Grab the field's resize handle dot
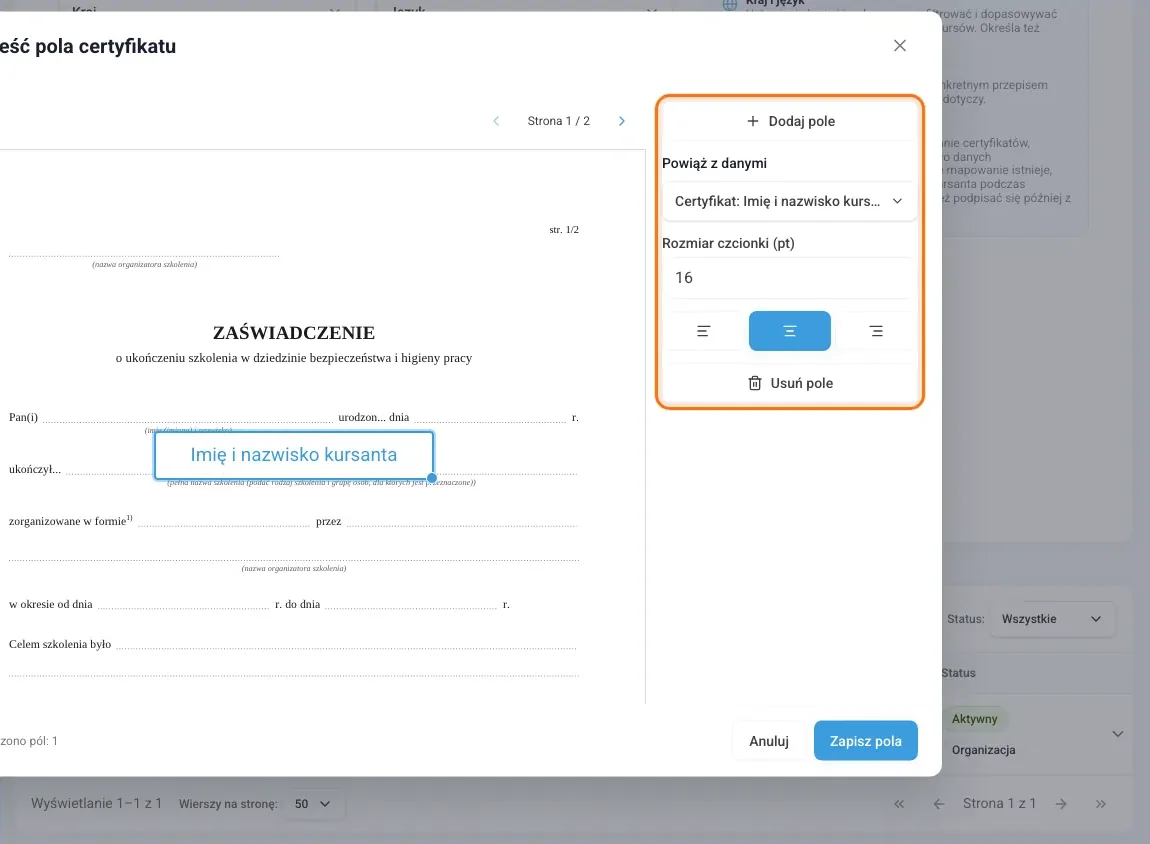Viewport: 1150px width, 844px height. [432, 478]
